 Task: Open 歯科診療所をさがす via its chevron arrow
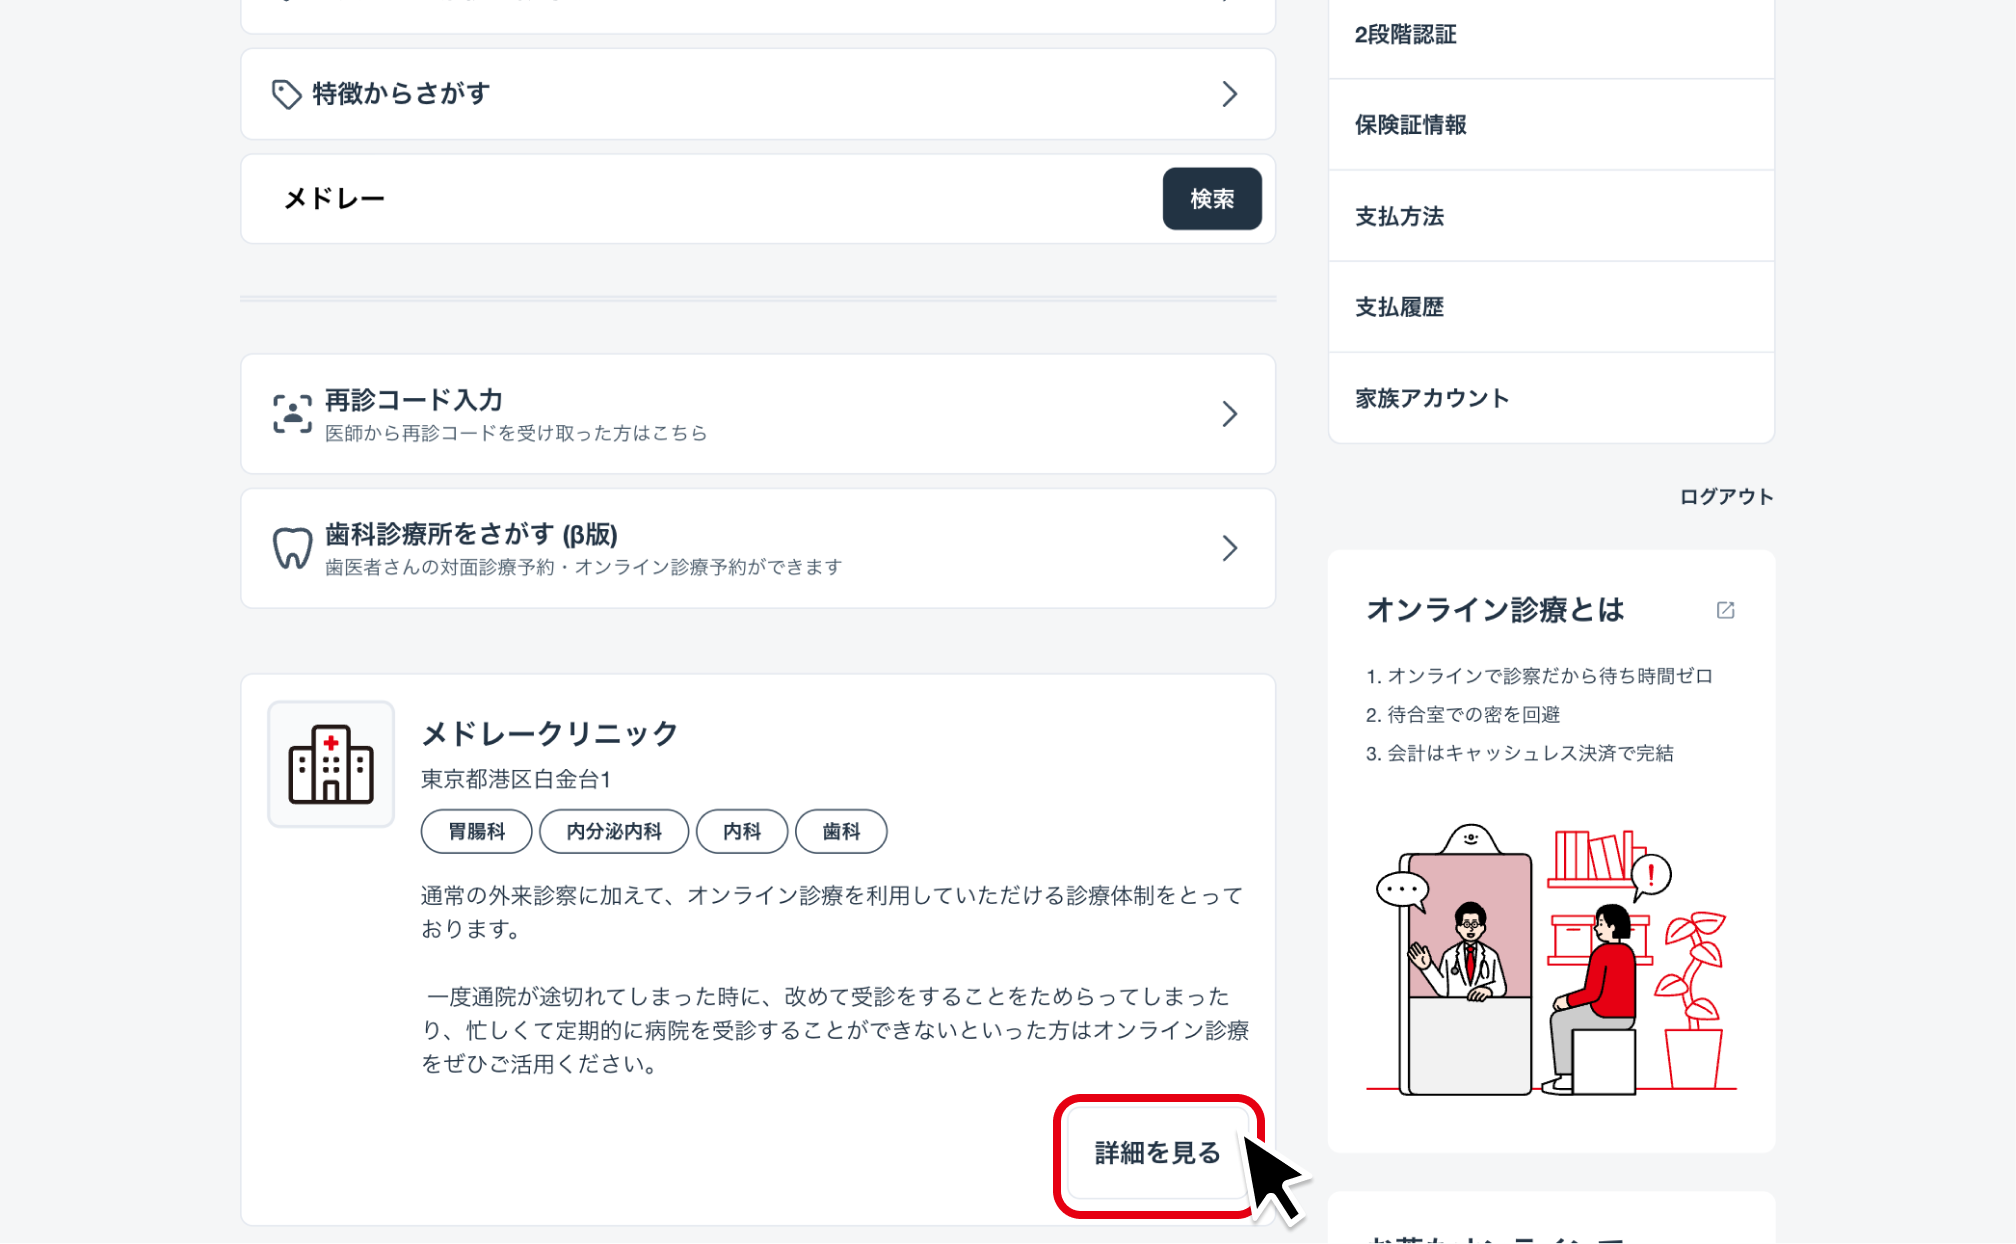1229,548
